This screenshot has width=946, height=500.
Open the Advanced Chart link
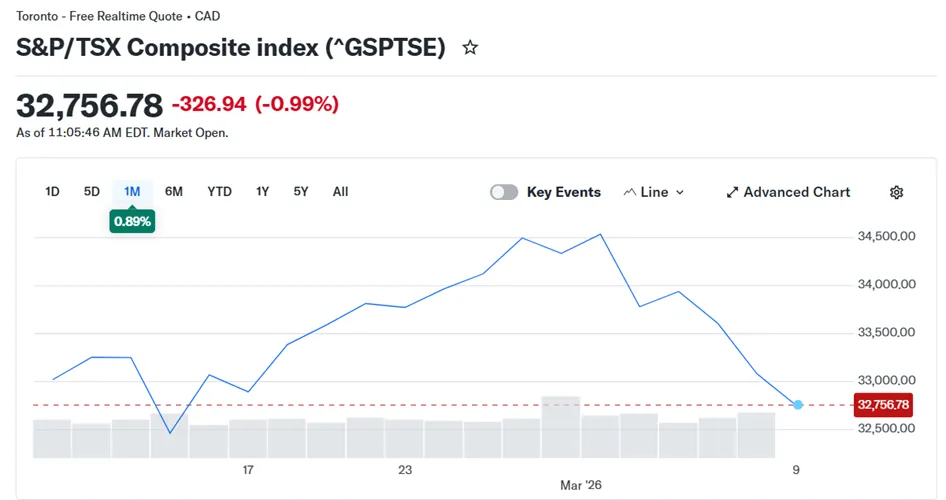point(796,192)
